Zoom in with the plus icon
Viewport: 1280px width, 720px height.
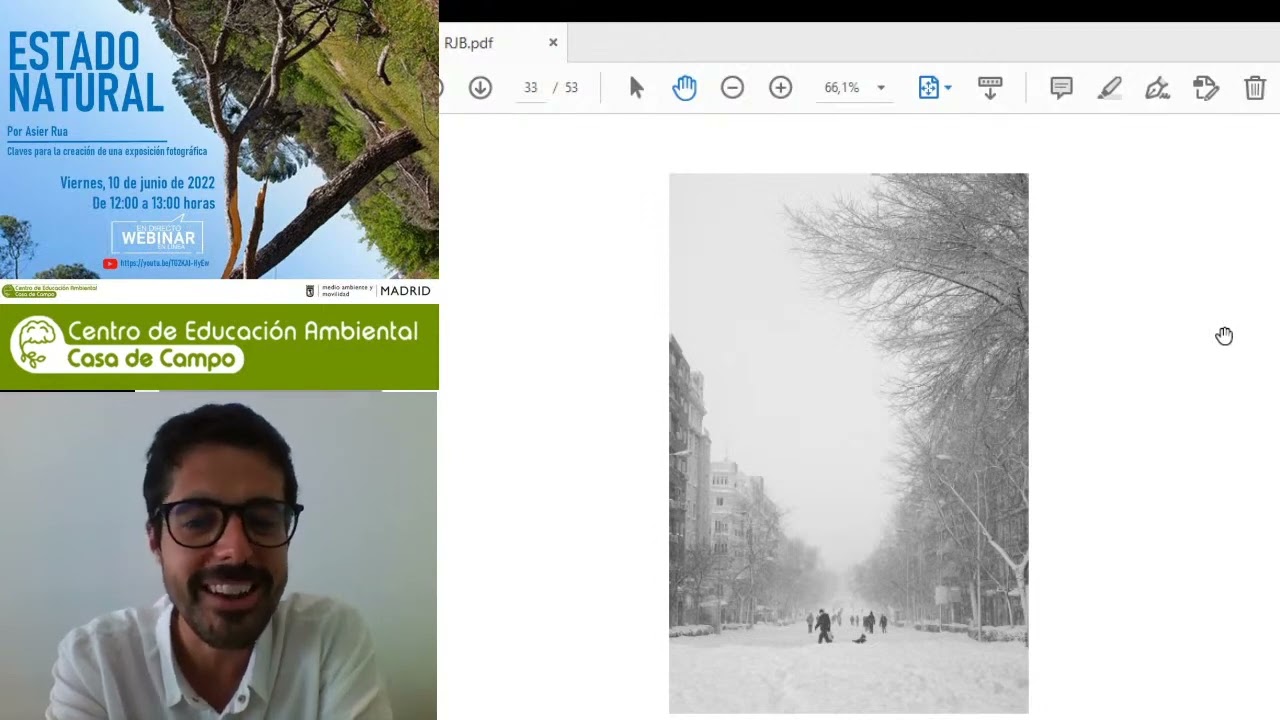[780, 88]
